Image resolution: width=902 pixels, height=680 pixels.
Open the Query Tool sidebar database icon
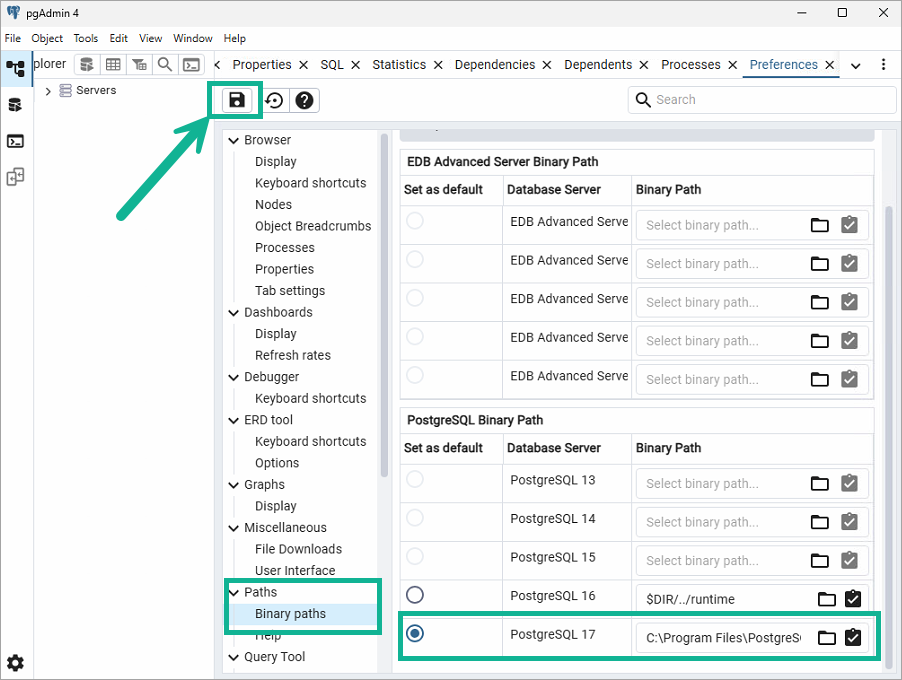(x=16, y=105)
